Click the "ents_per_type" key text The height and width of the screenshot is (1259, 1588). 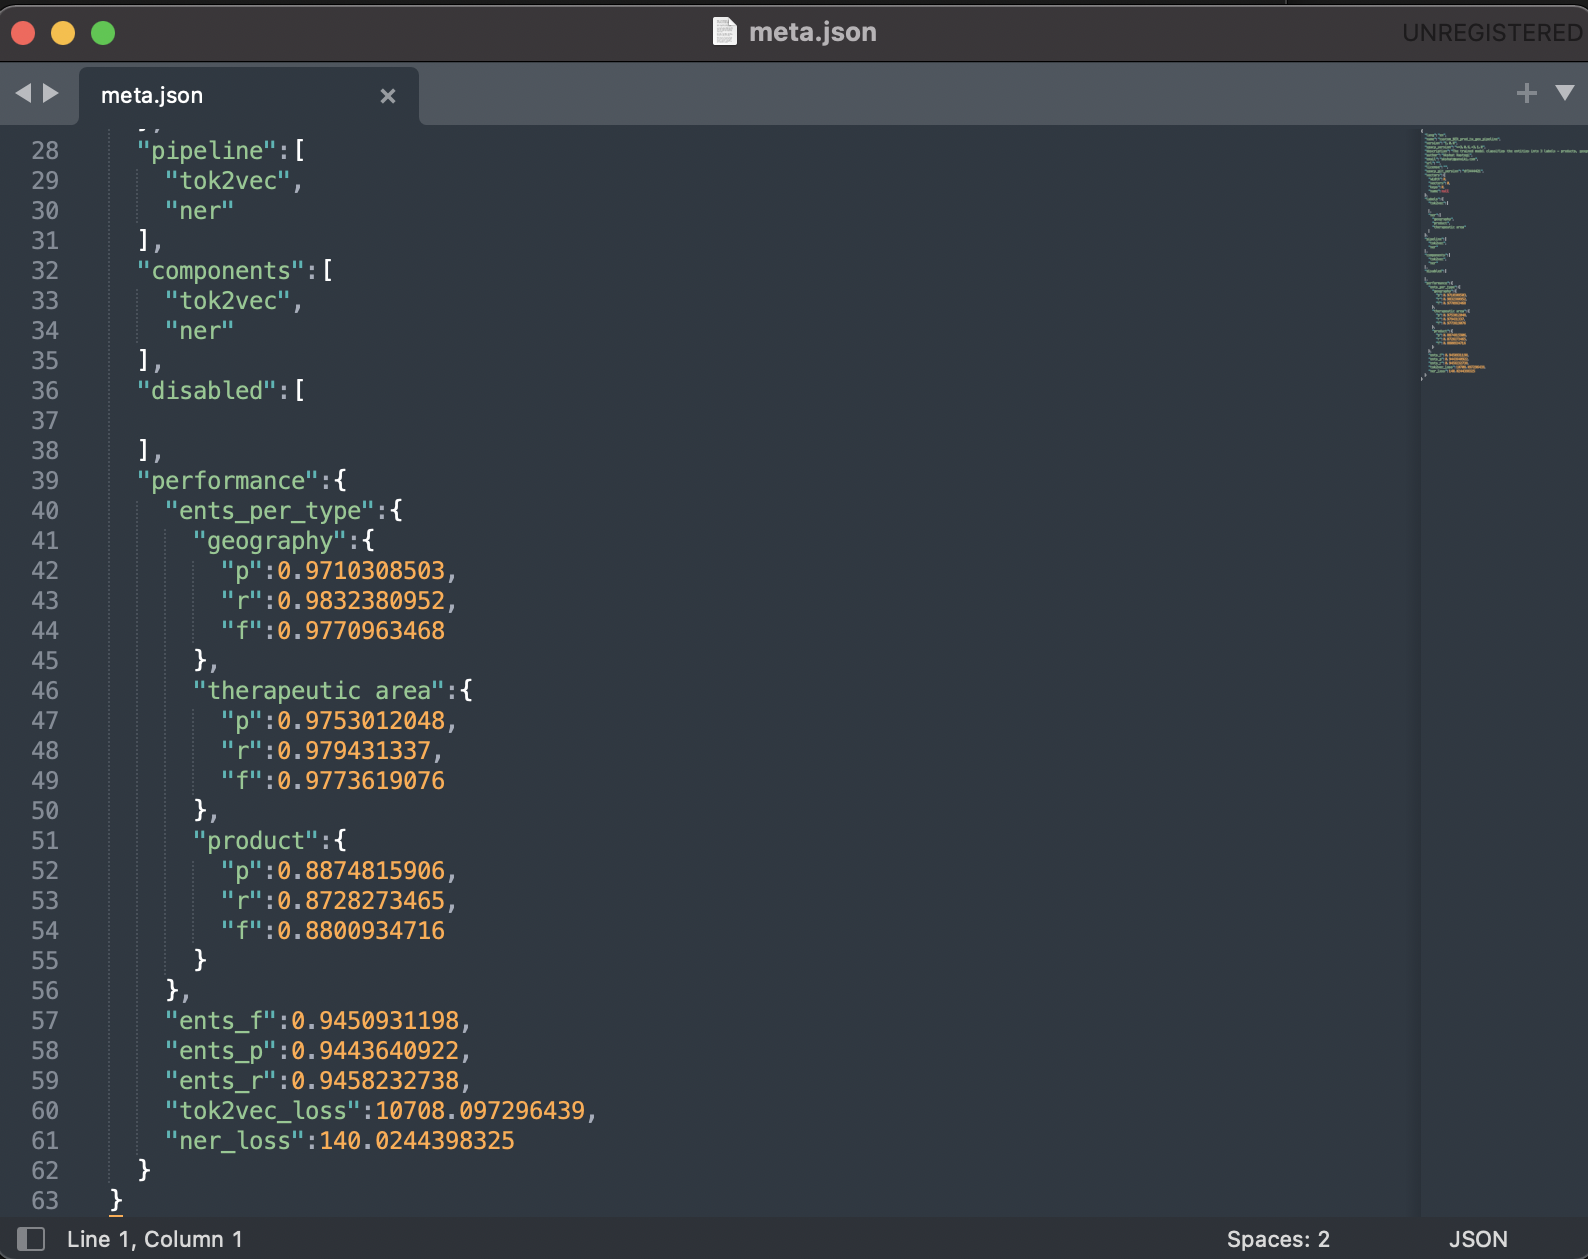click(270, 511)
